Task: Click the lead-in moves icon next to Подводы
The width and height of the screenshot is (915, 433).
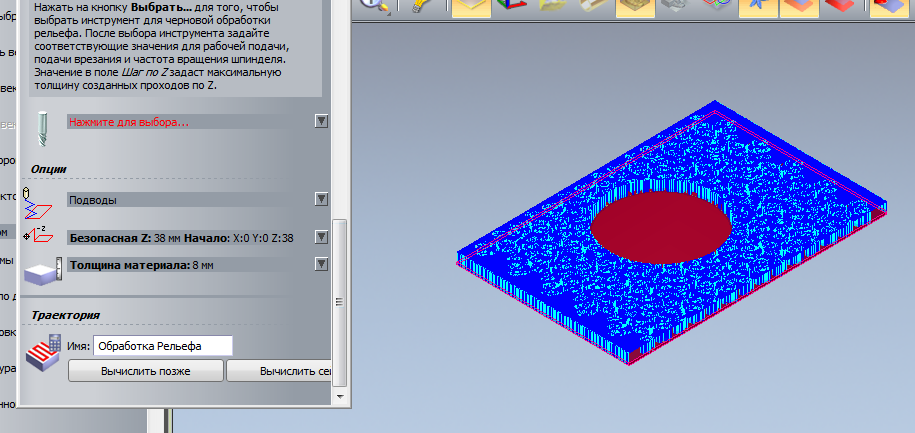Action: click(37, 202)
